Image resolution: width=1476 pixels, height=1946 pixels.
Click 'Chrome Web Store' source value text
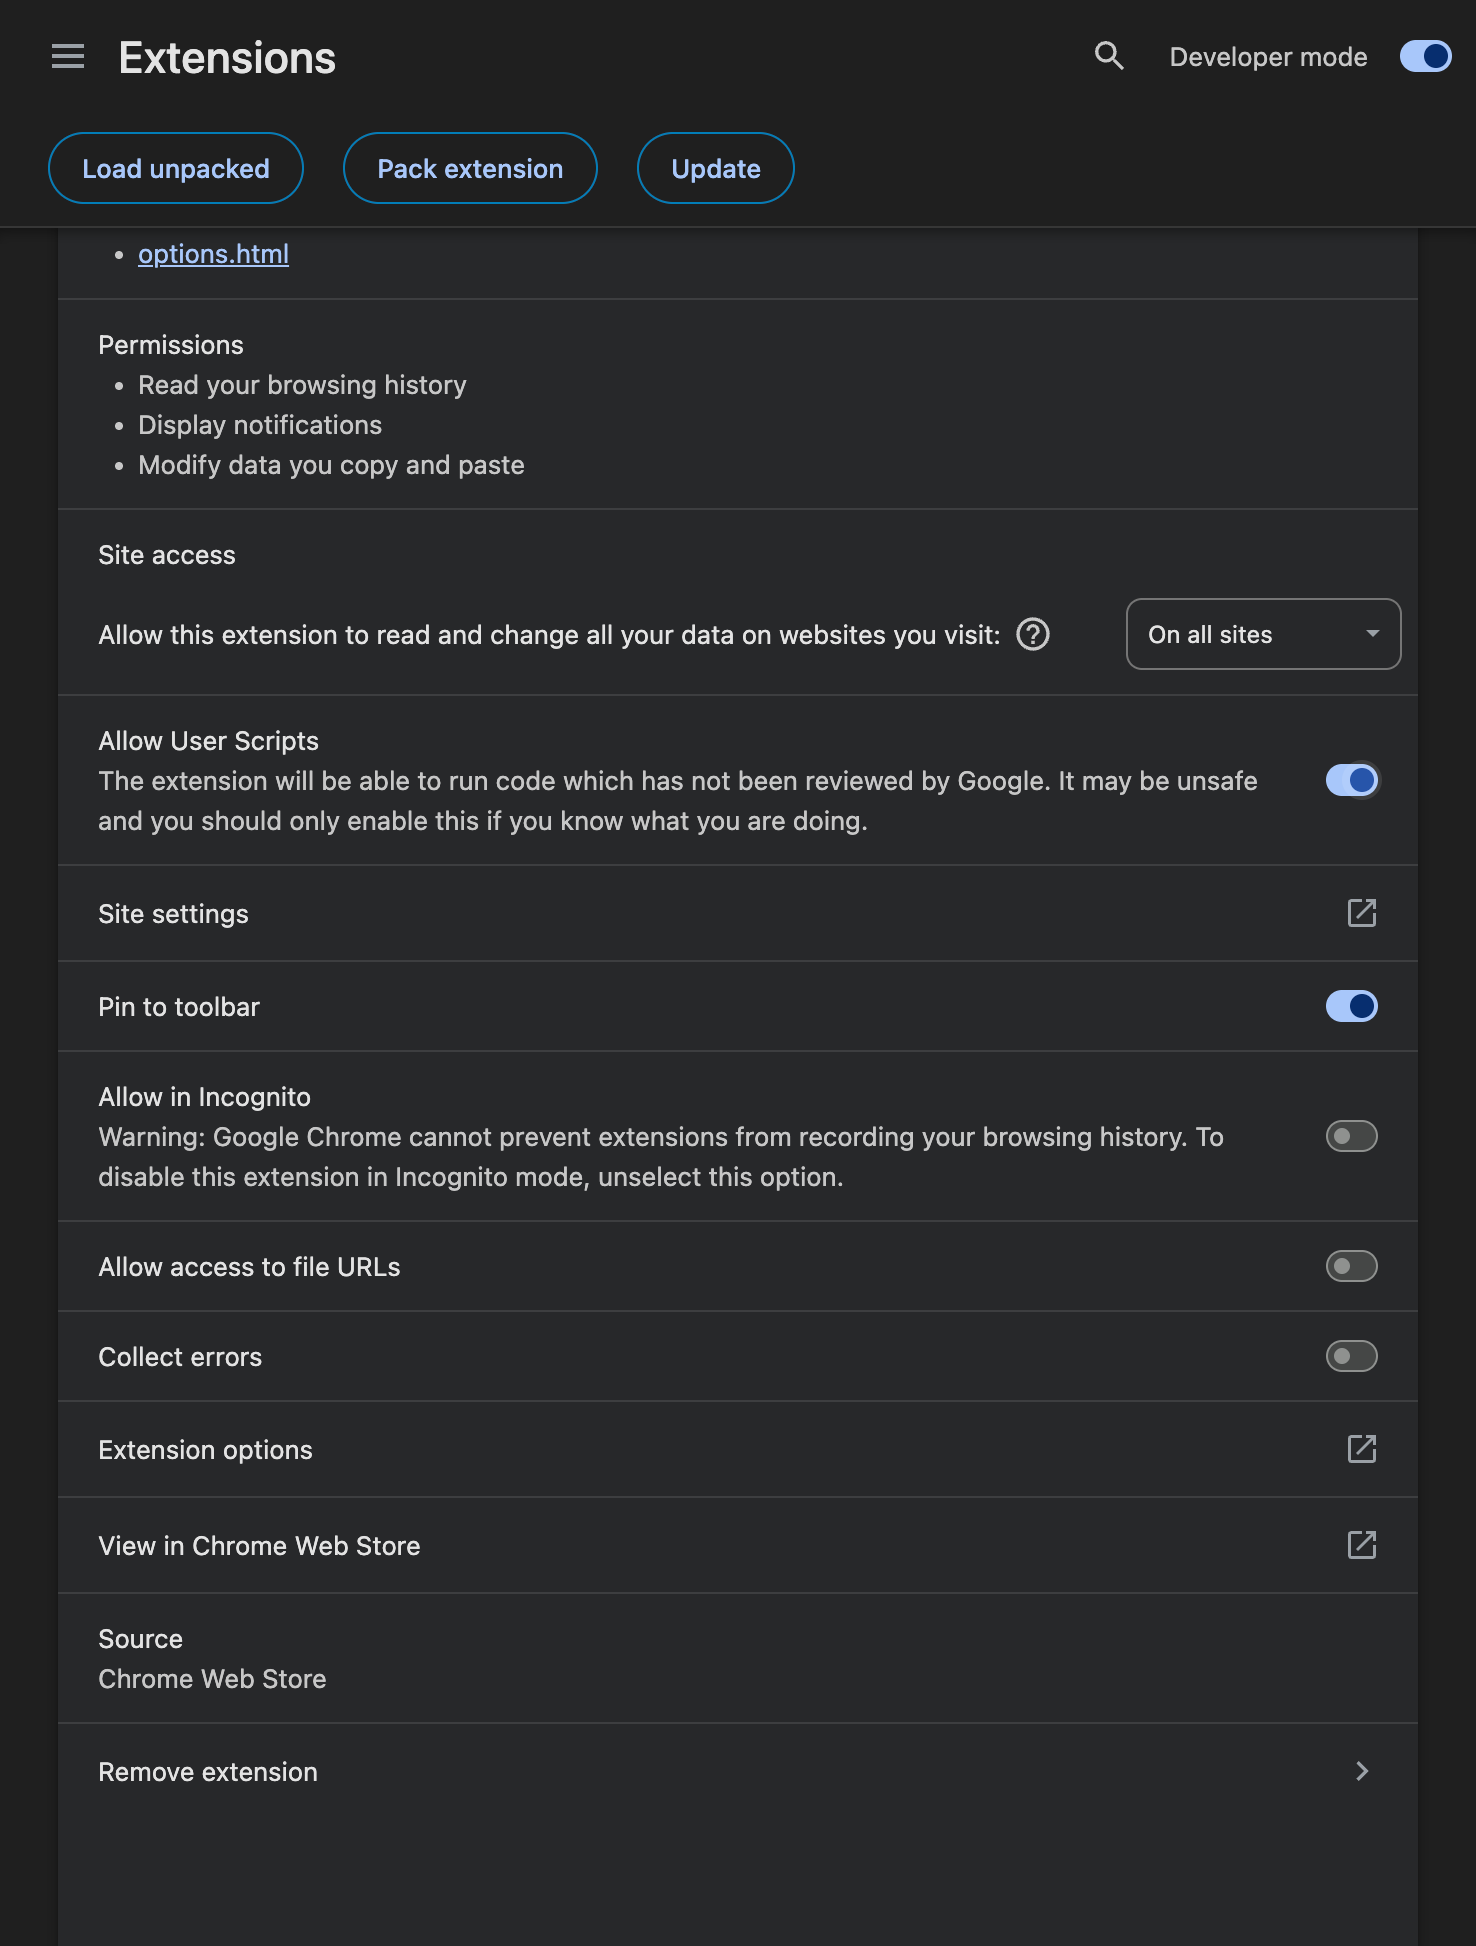pyautogui.click(x=212, y=1679)
